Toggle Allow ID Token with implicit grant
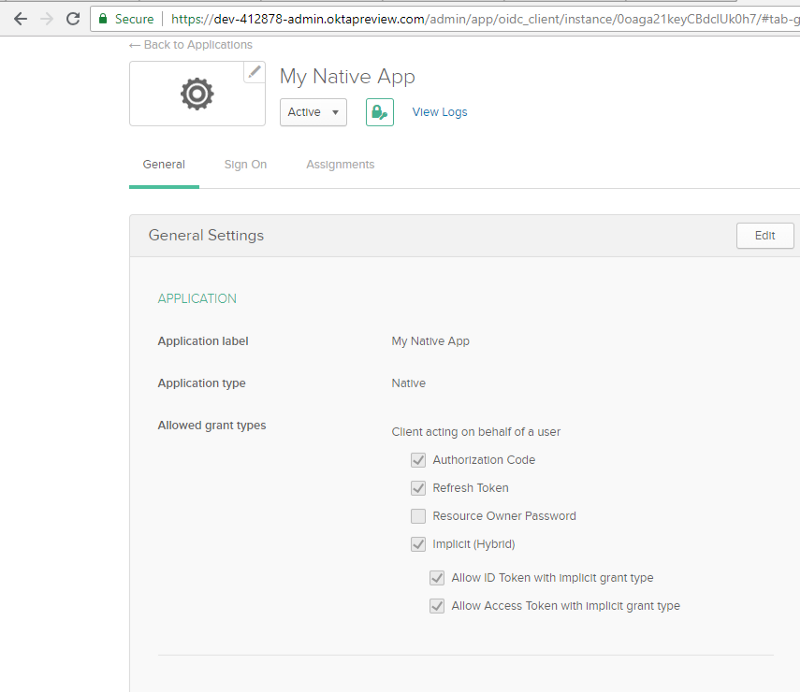800x692 pixels. point(437,578)
